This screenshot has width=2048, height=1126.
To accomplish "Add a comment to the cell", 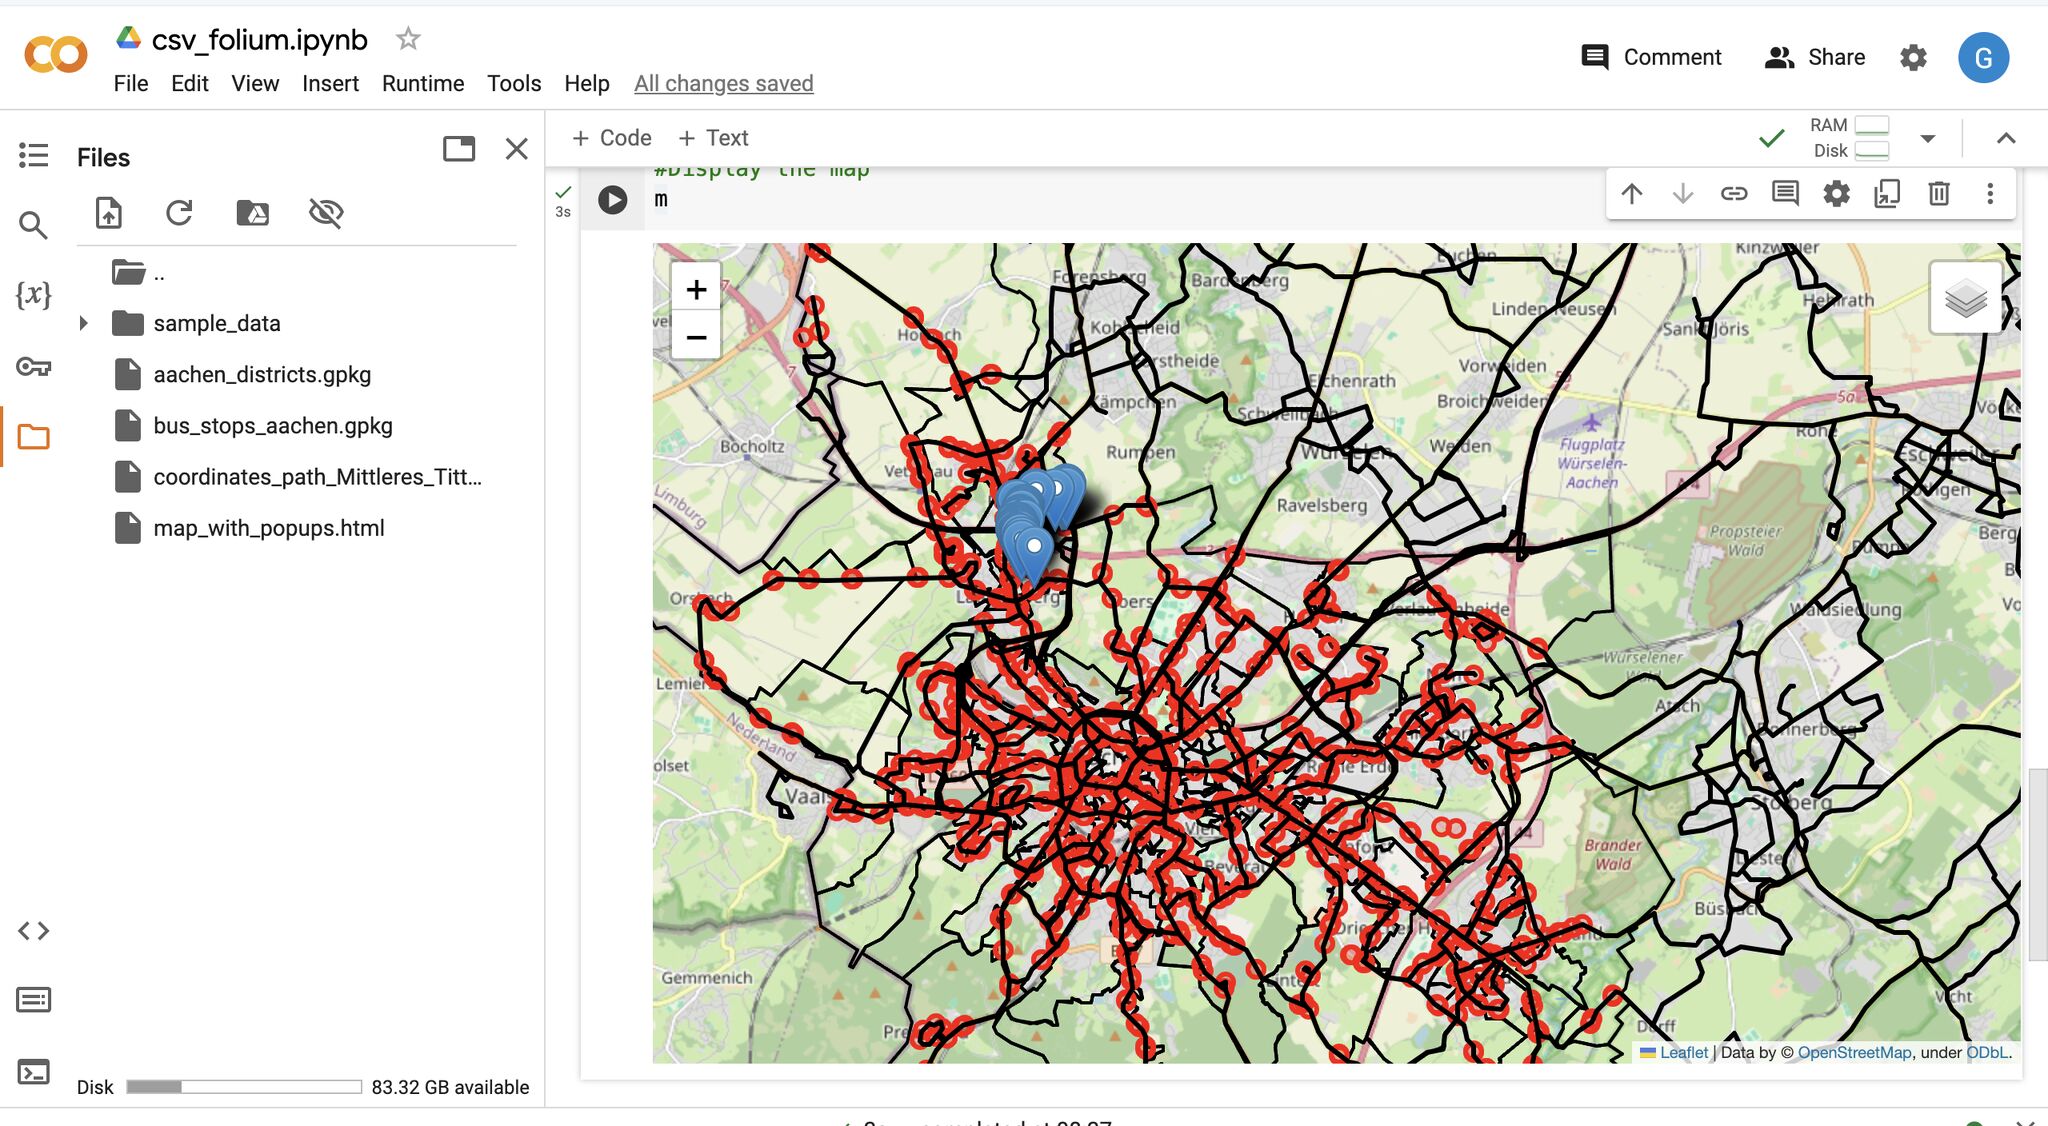I will pos(1785,193).
